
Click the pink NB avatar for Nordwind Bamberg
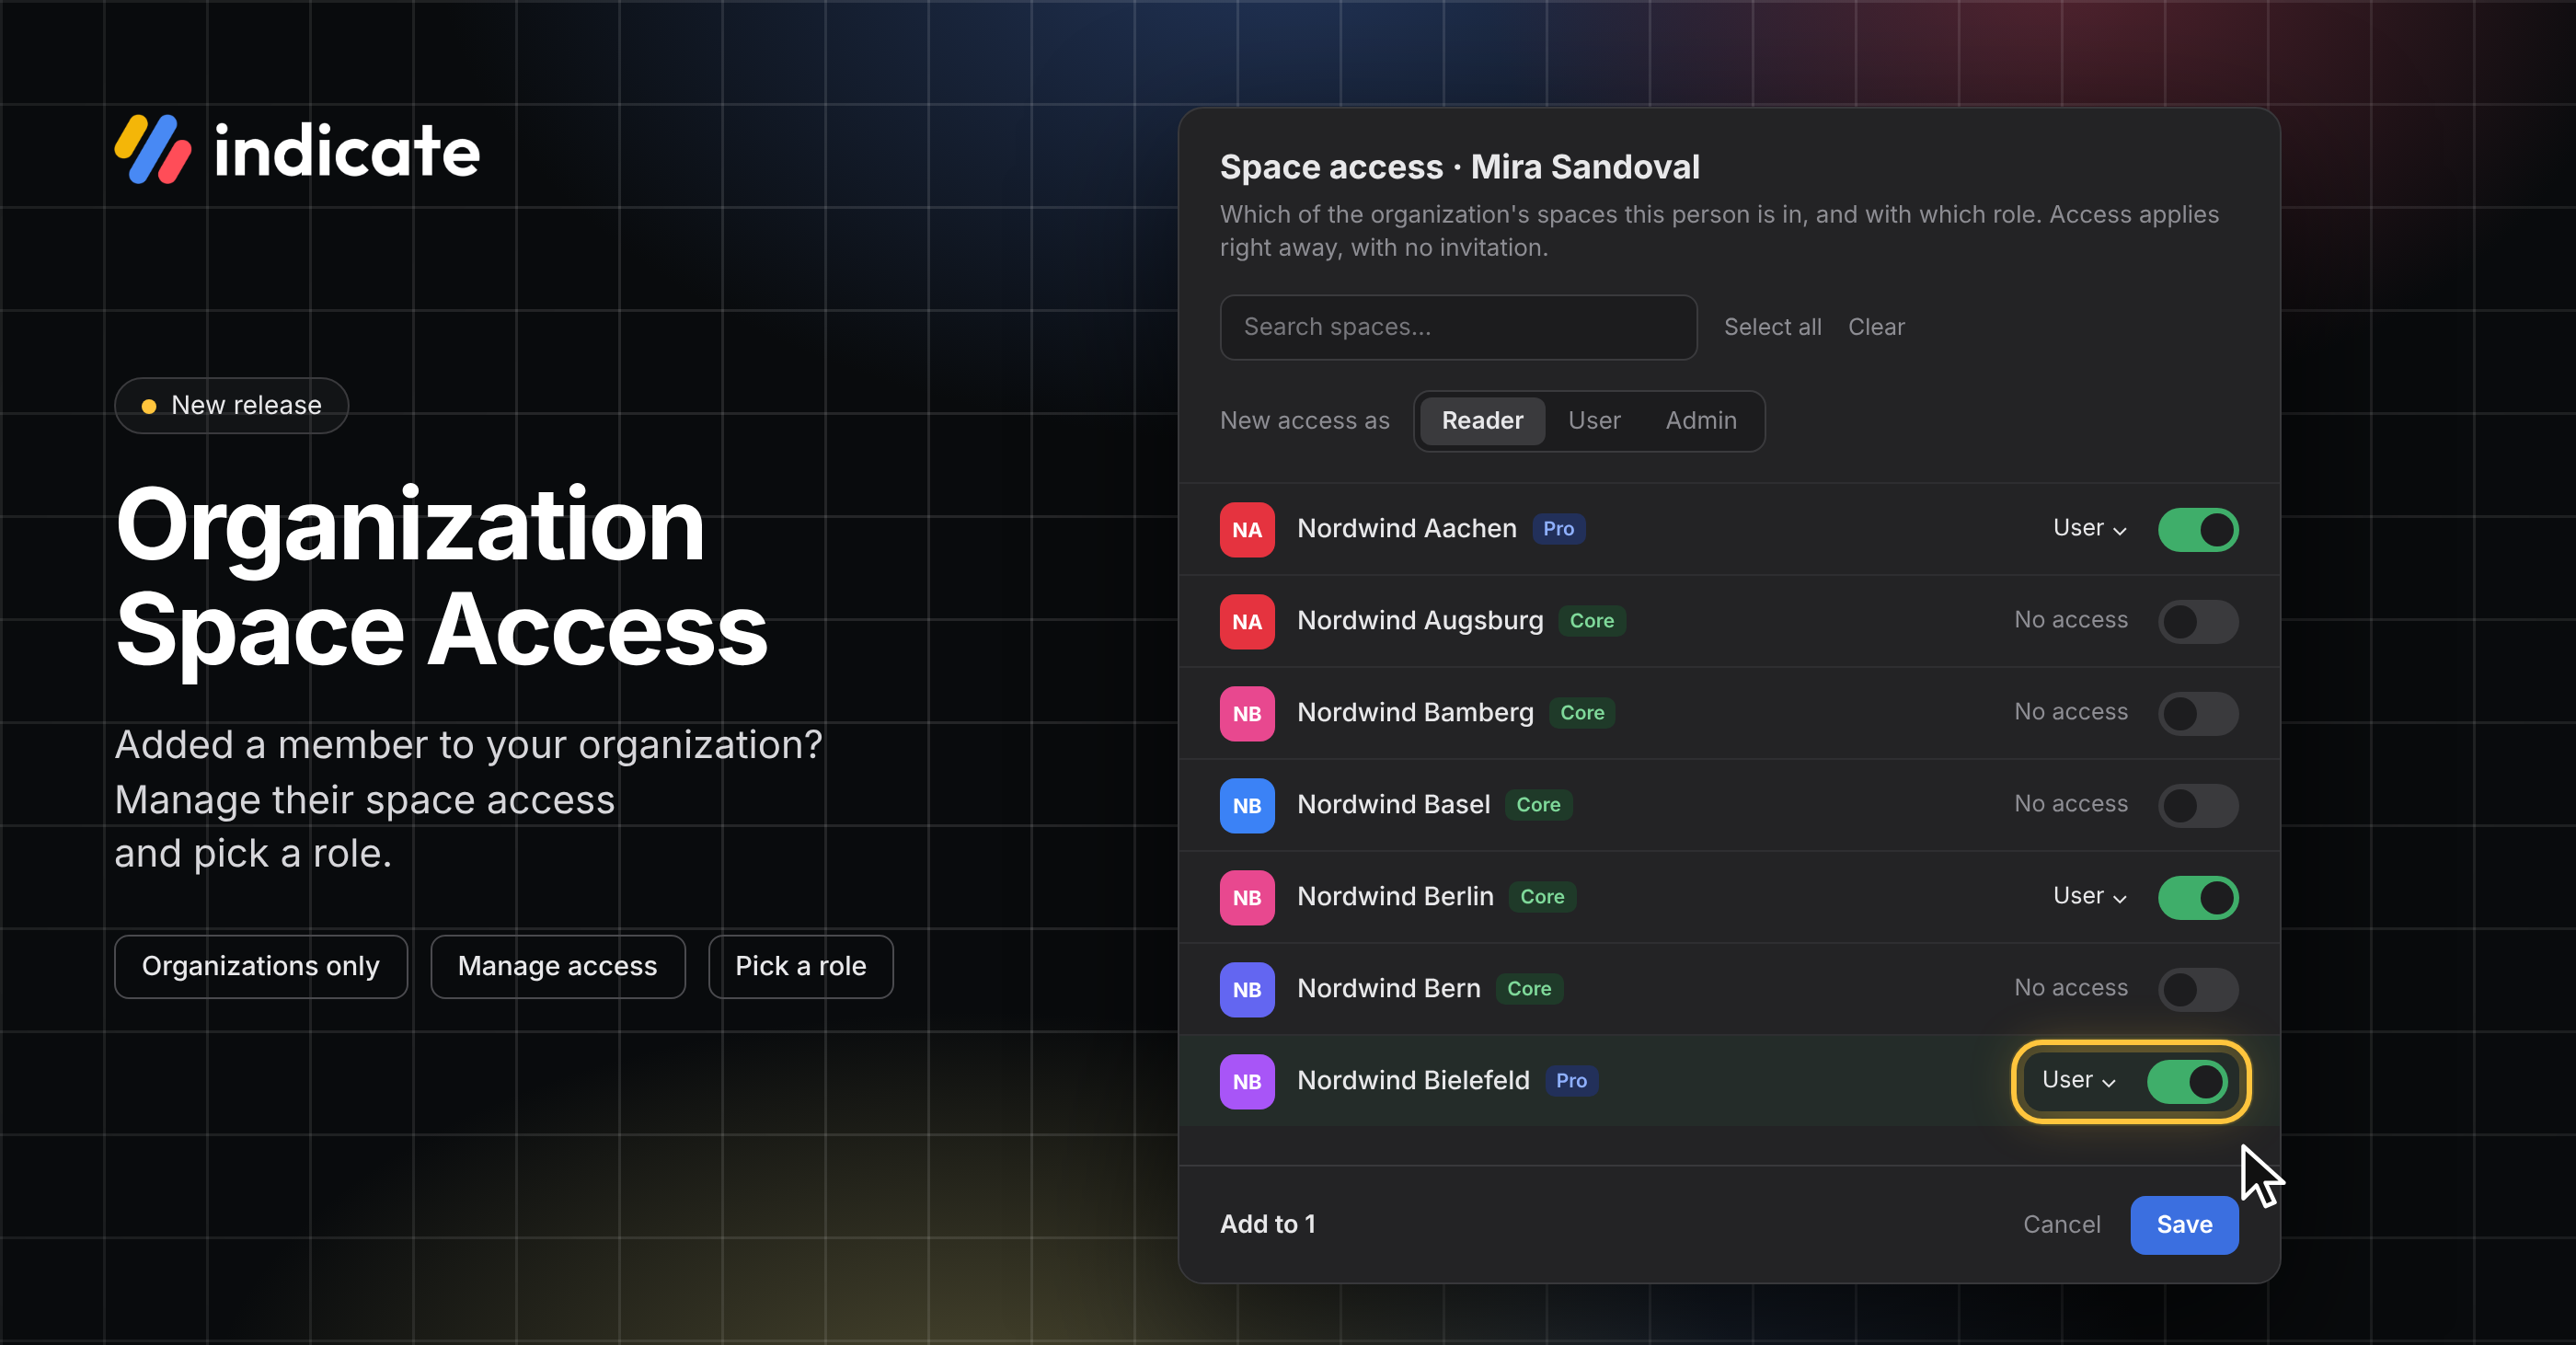point(1247,713)
